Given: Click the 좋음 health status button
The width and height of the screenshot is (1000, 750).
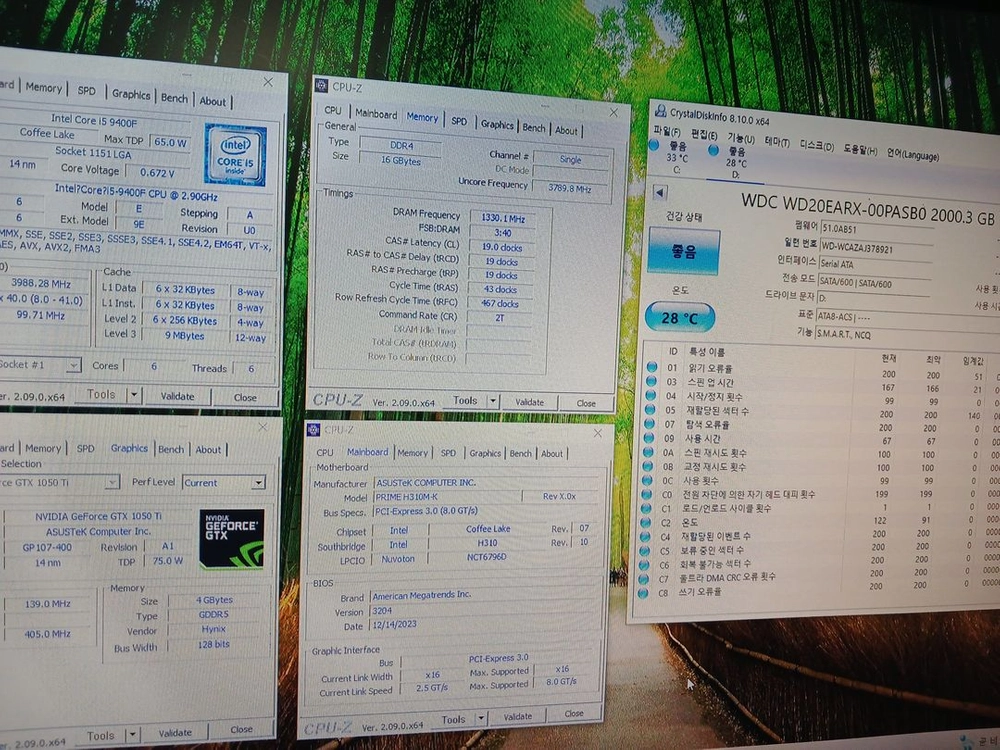Looking at the screenshot, I should [684, 252].
